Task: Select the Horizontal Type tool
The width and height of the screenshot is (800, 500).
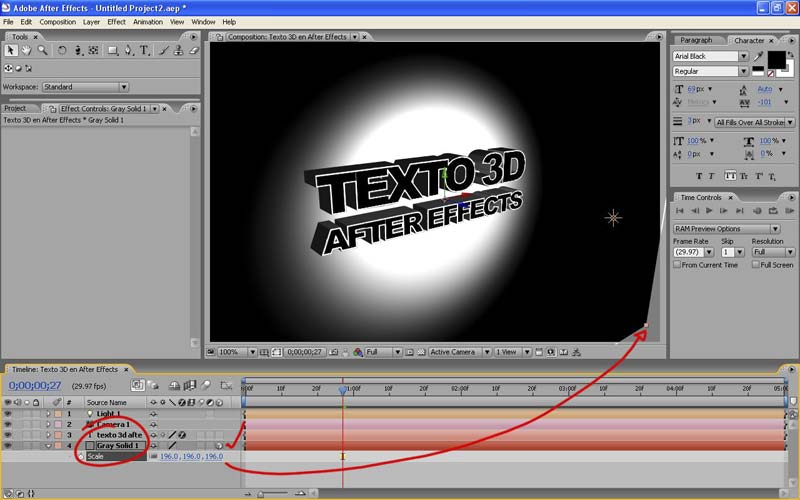Action: pyautogui.click(x=144, y=51)
